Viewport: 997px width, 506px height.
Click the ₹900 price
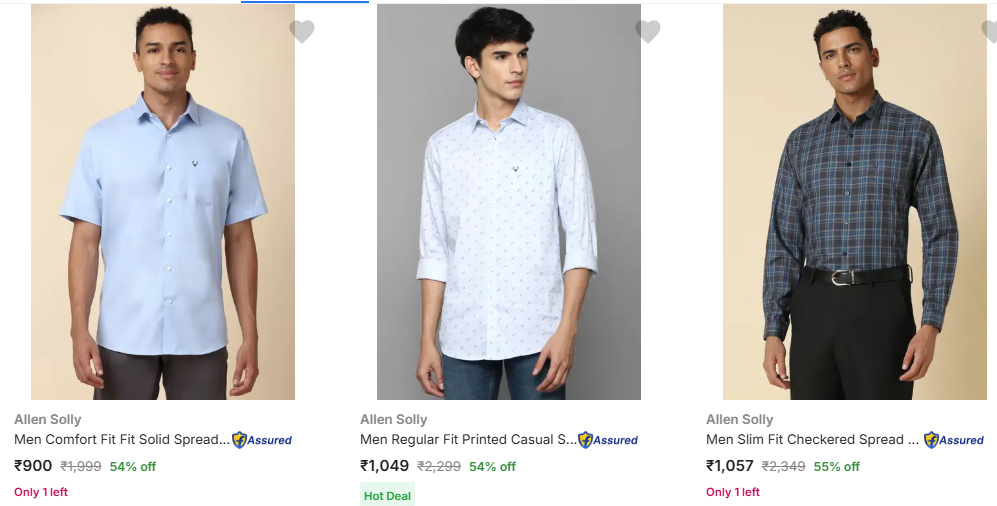(x=33, y=466)
